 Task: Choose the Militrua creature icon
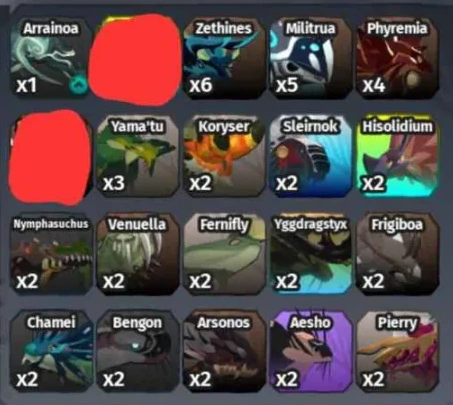click(311, 58)
